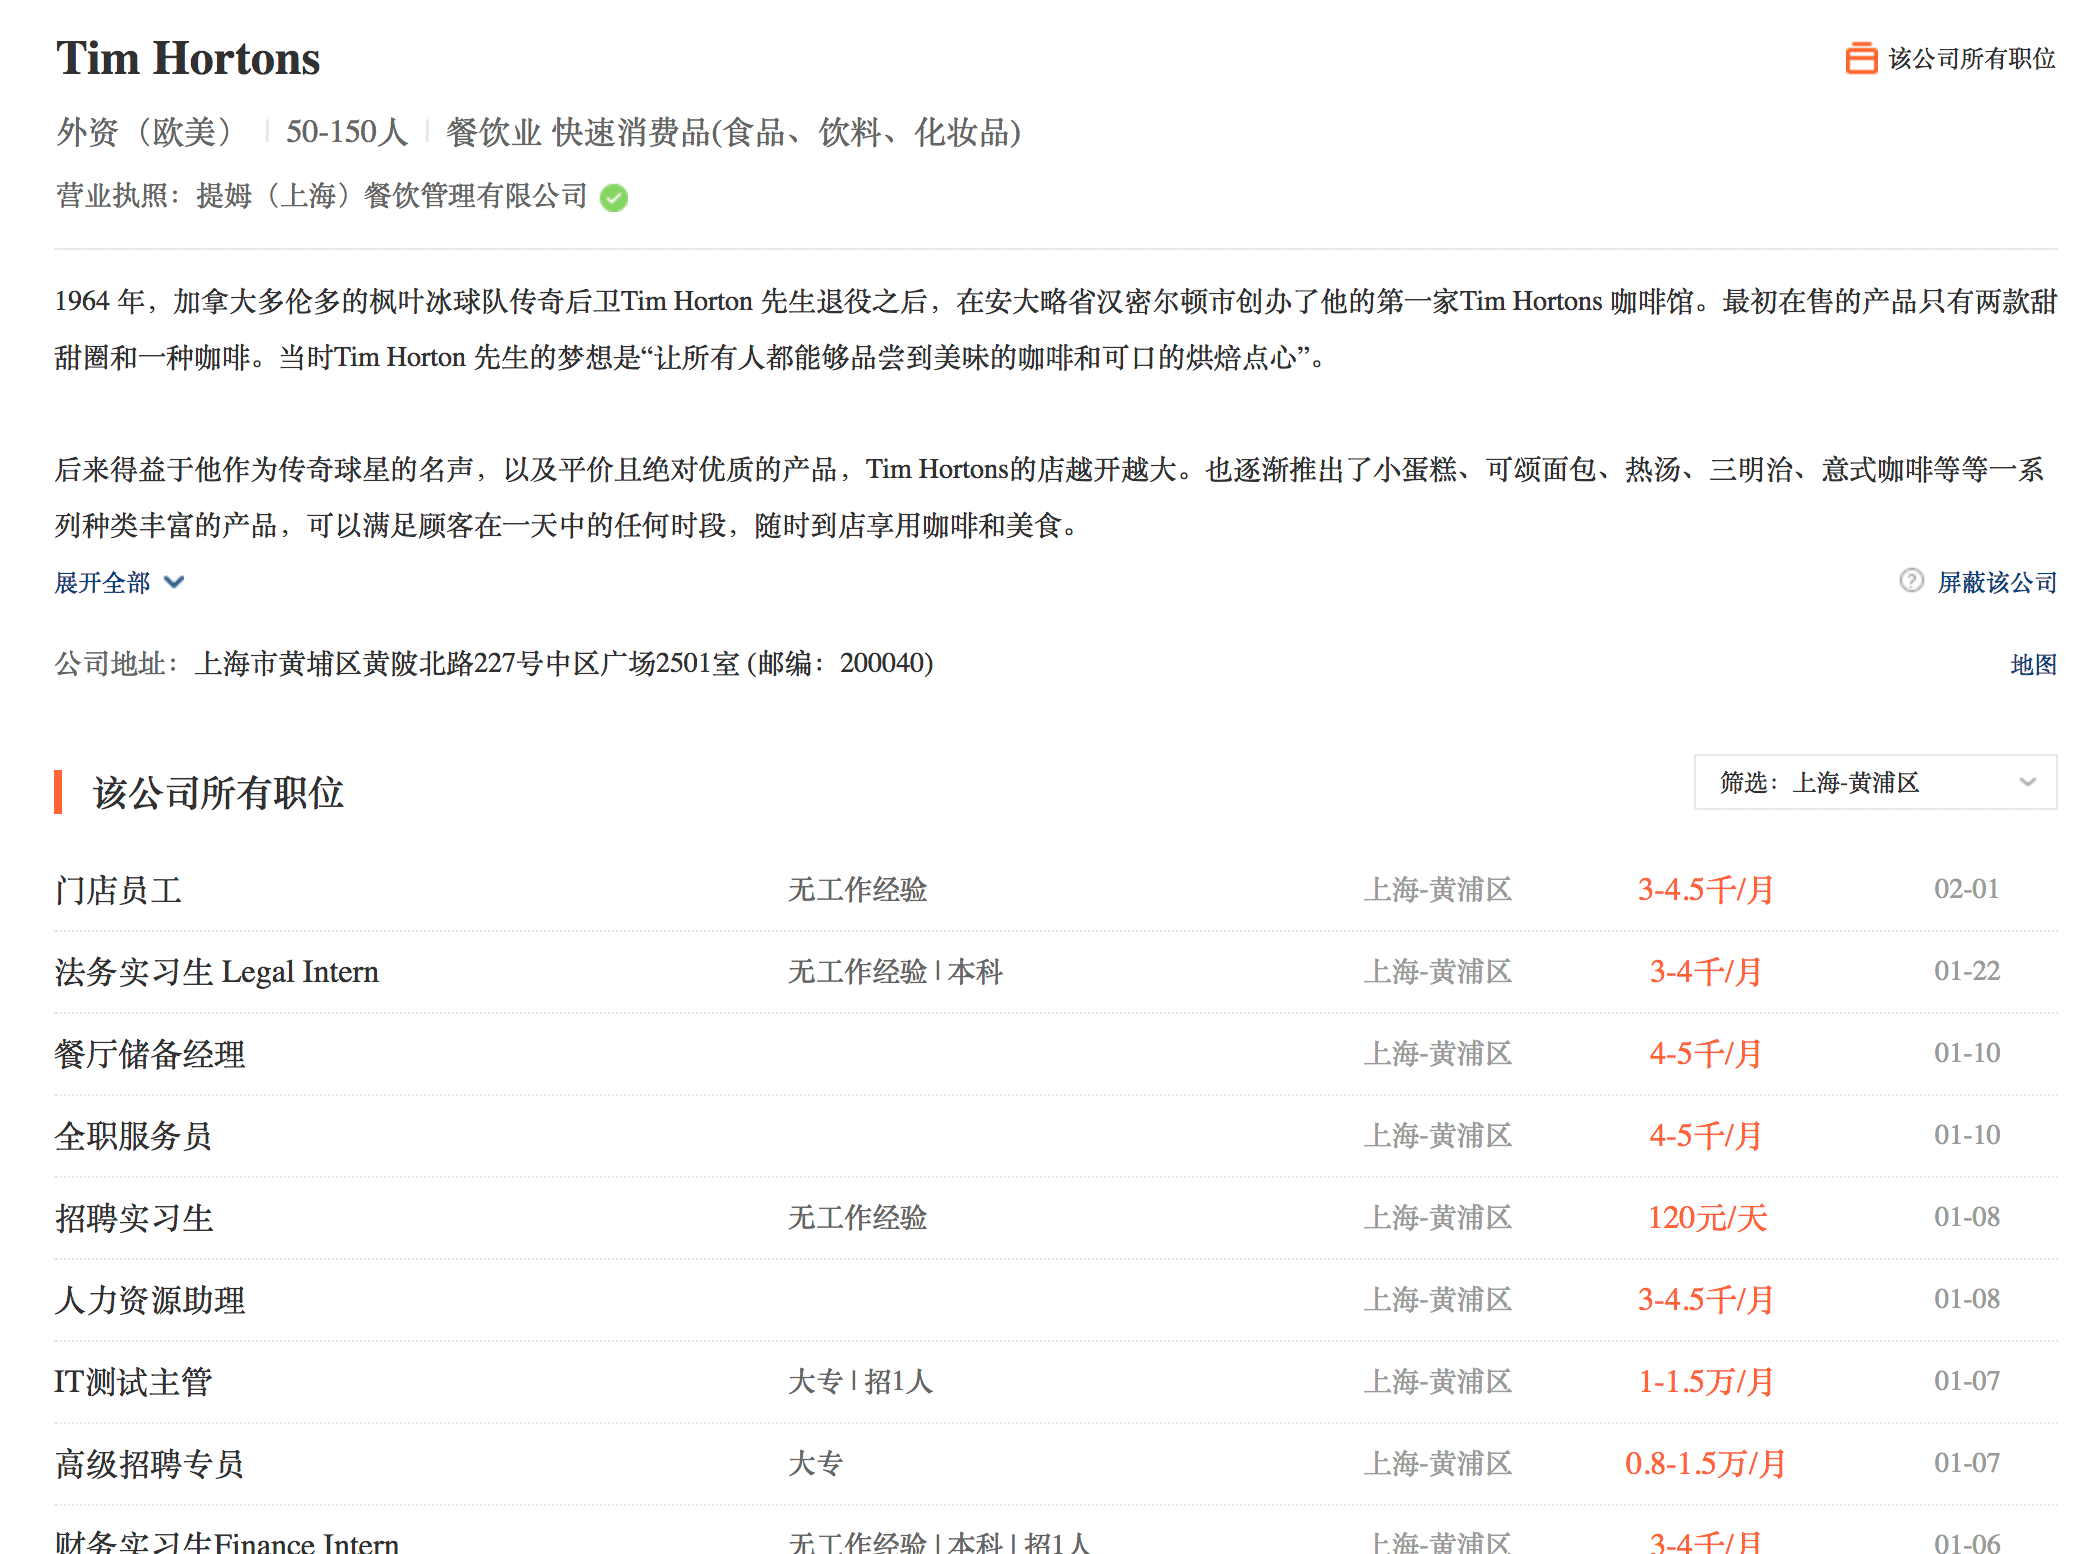The width and height of the screenshot is (2092, 1554).
Task: Click the company address text
Action: click(x=564, y=663)
